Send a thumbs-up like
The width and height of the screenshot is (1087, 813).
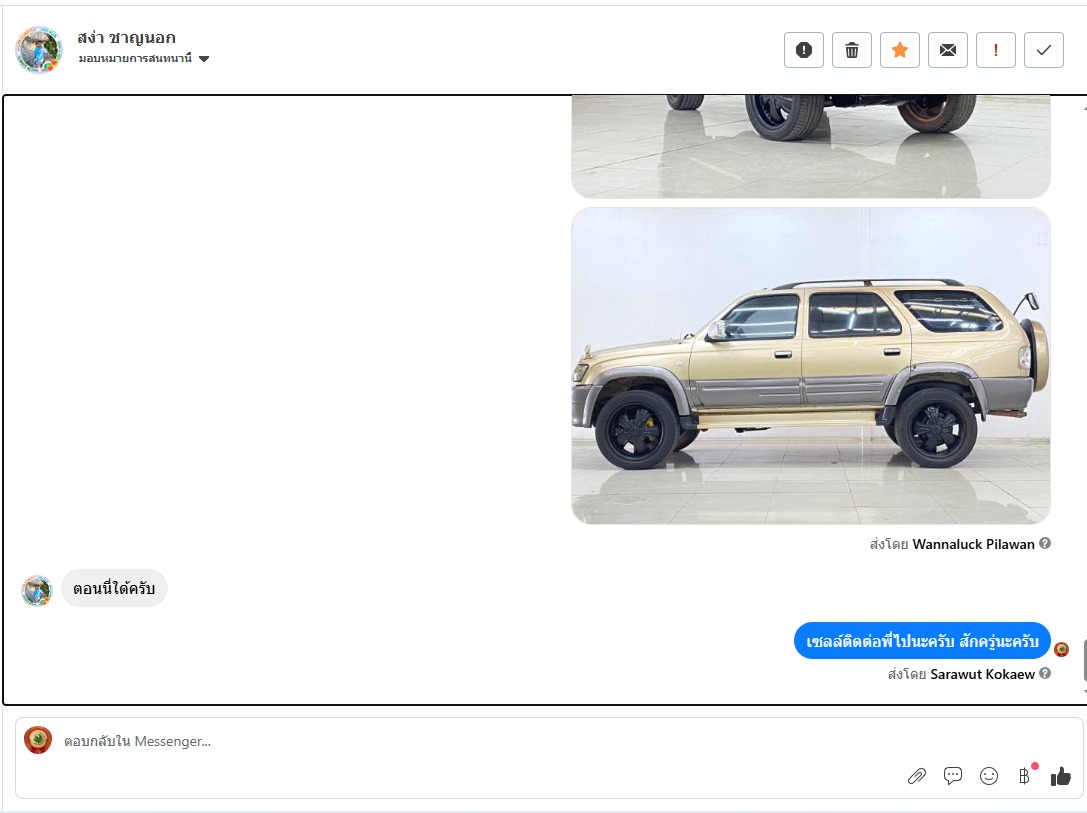point(1061,776)
